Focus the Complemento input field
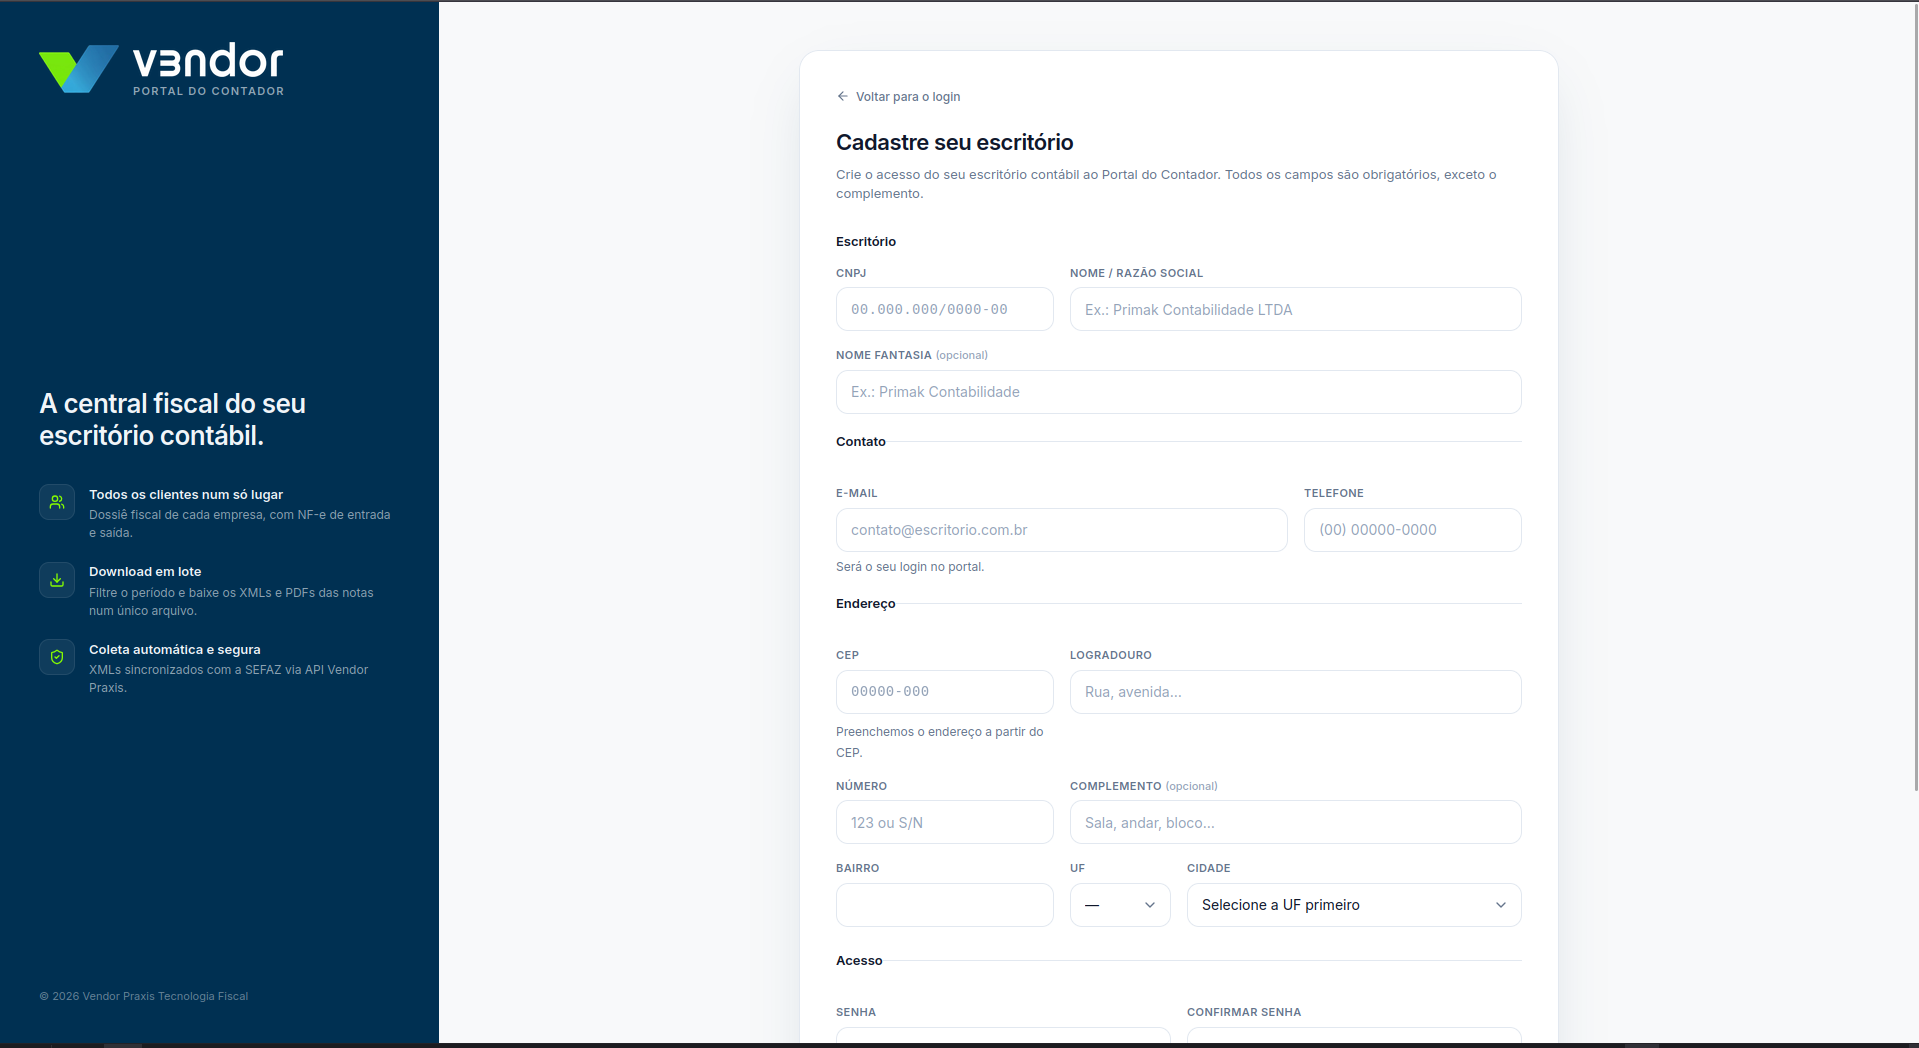This screenshot has height=1048, width=1919. point(1296,822)
